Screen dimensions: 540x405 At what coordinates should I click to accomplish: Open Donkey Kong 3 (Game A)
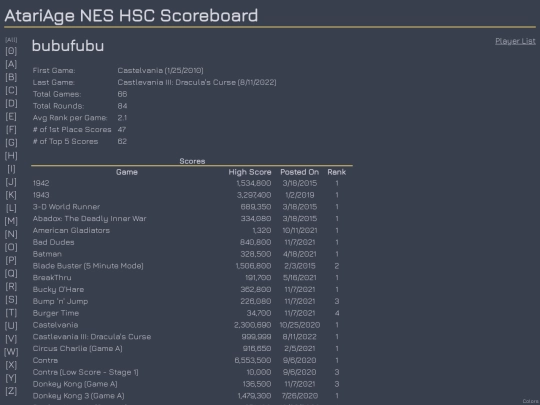point(79,396)
